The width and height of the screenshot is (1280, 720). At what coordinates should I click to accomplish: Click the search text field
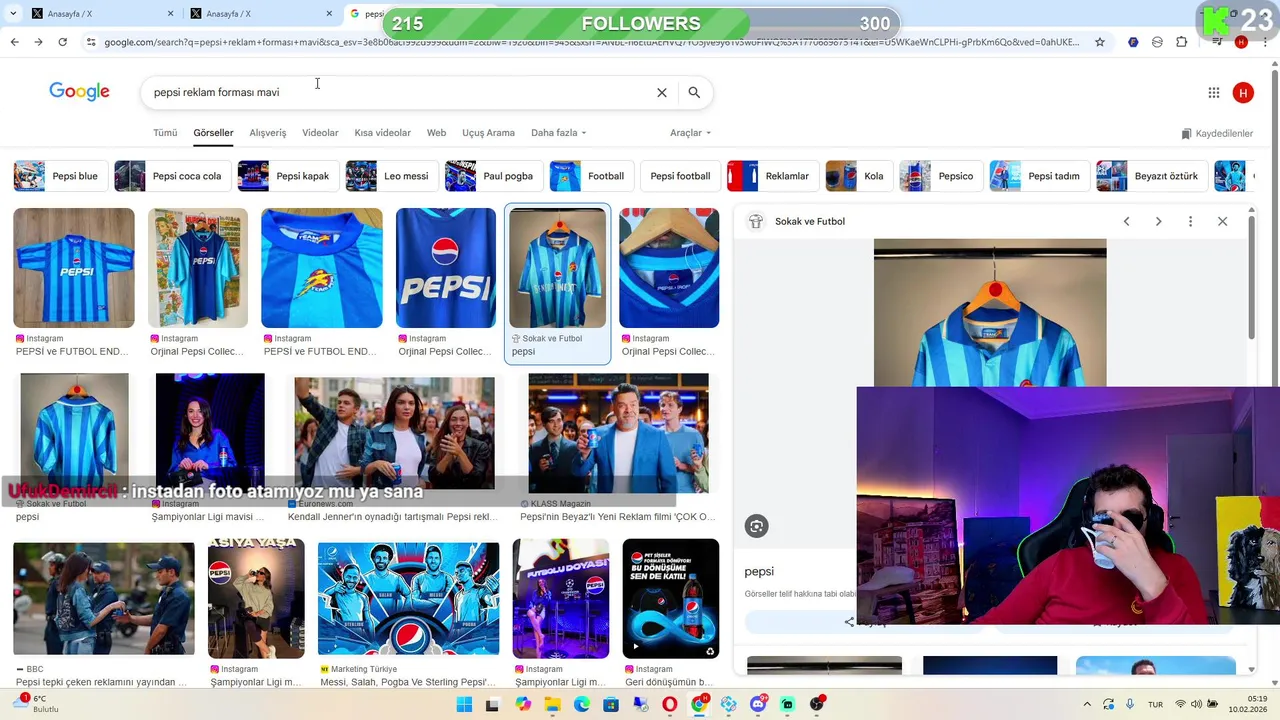[400, 92]
